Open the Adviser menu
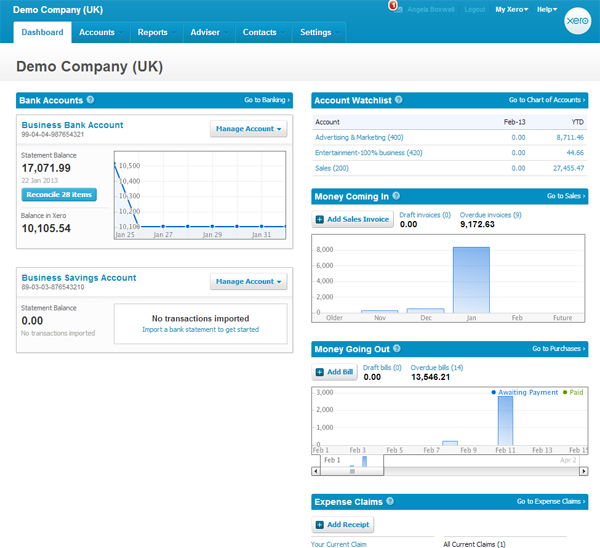The image size is (600, 548). [x=209, y=33]
